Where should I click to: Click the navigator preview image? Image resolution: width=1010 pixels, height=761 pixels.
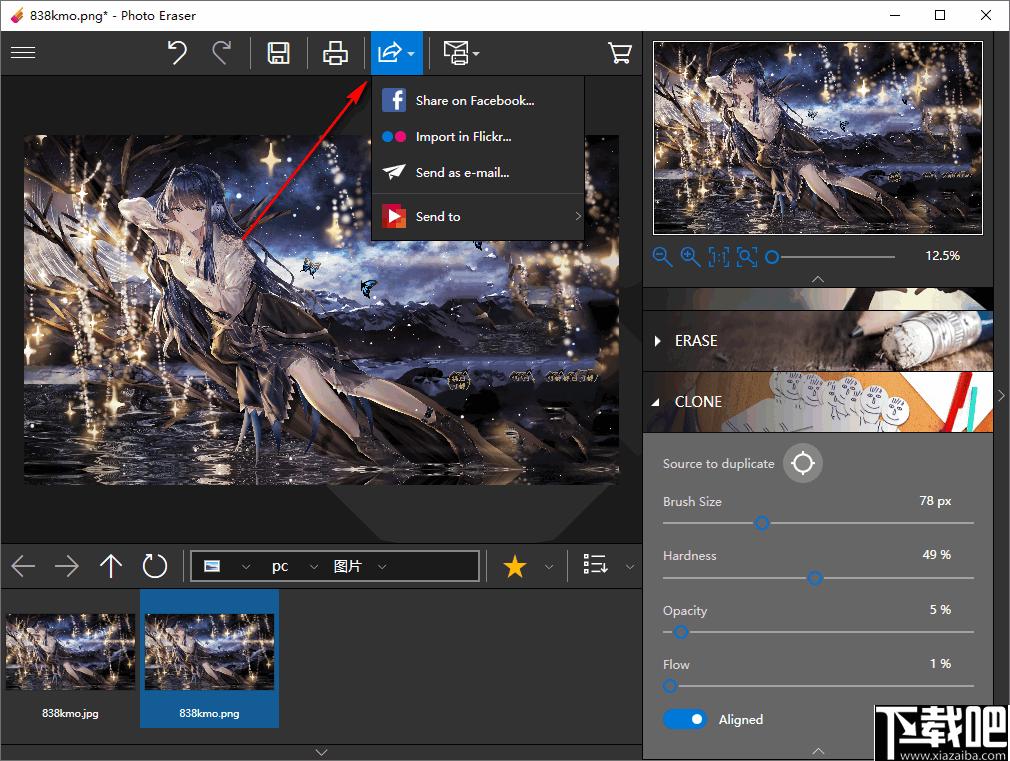[x=817, y=138]
